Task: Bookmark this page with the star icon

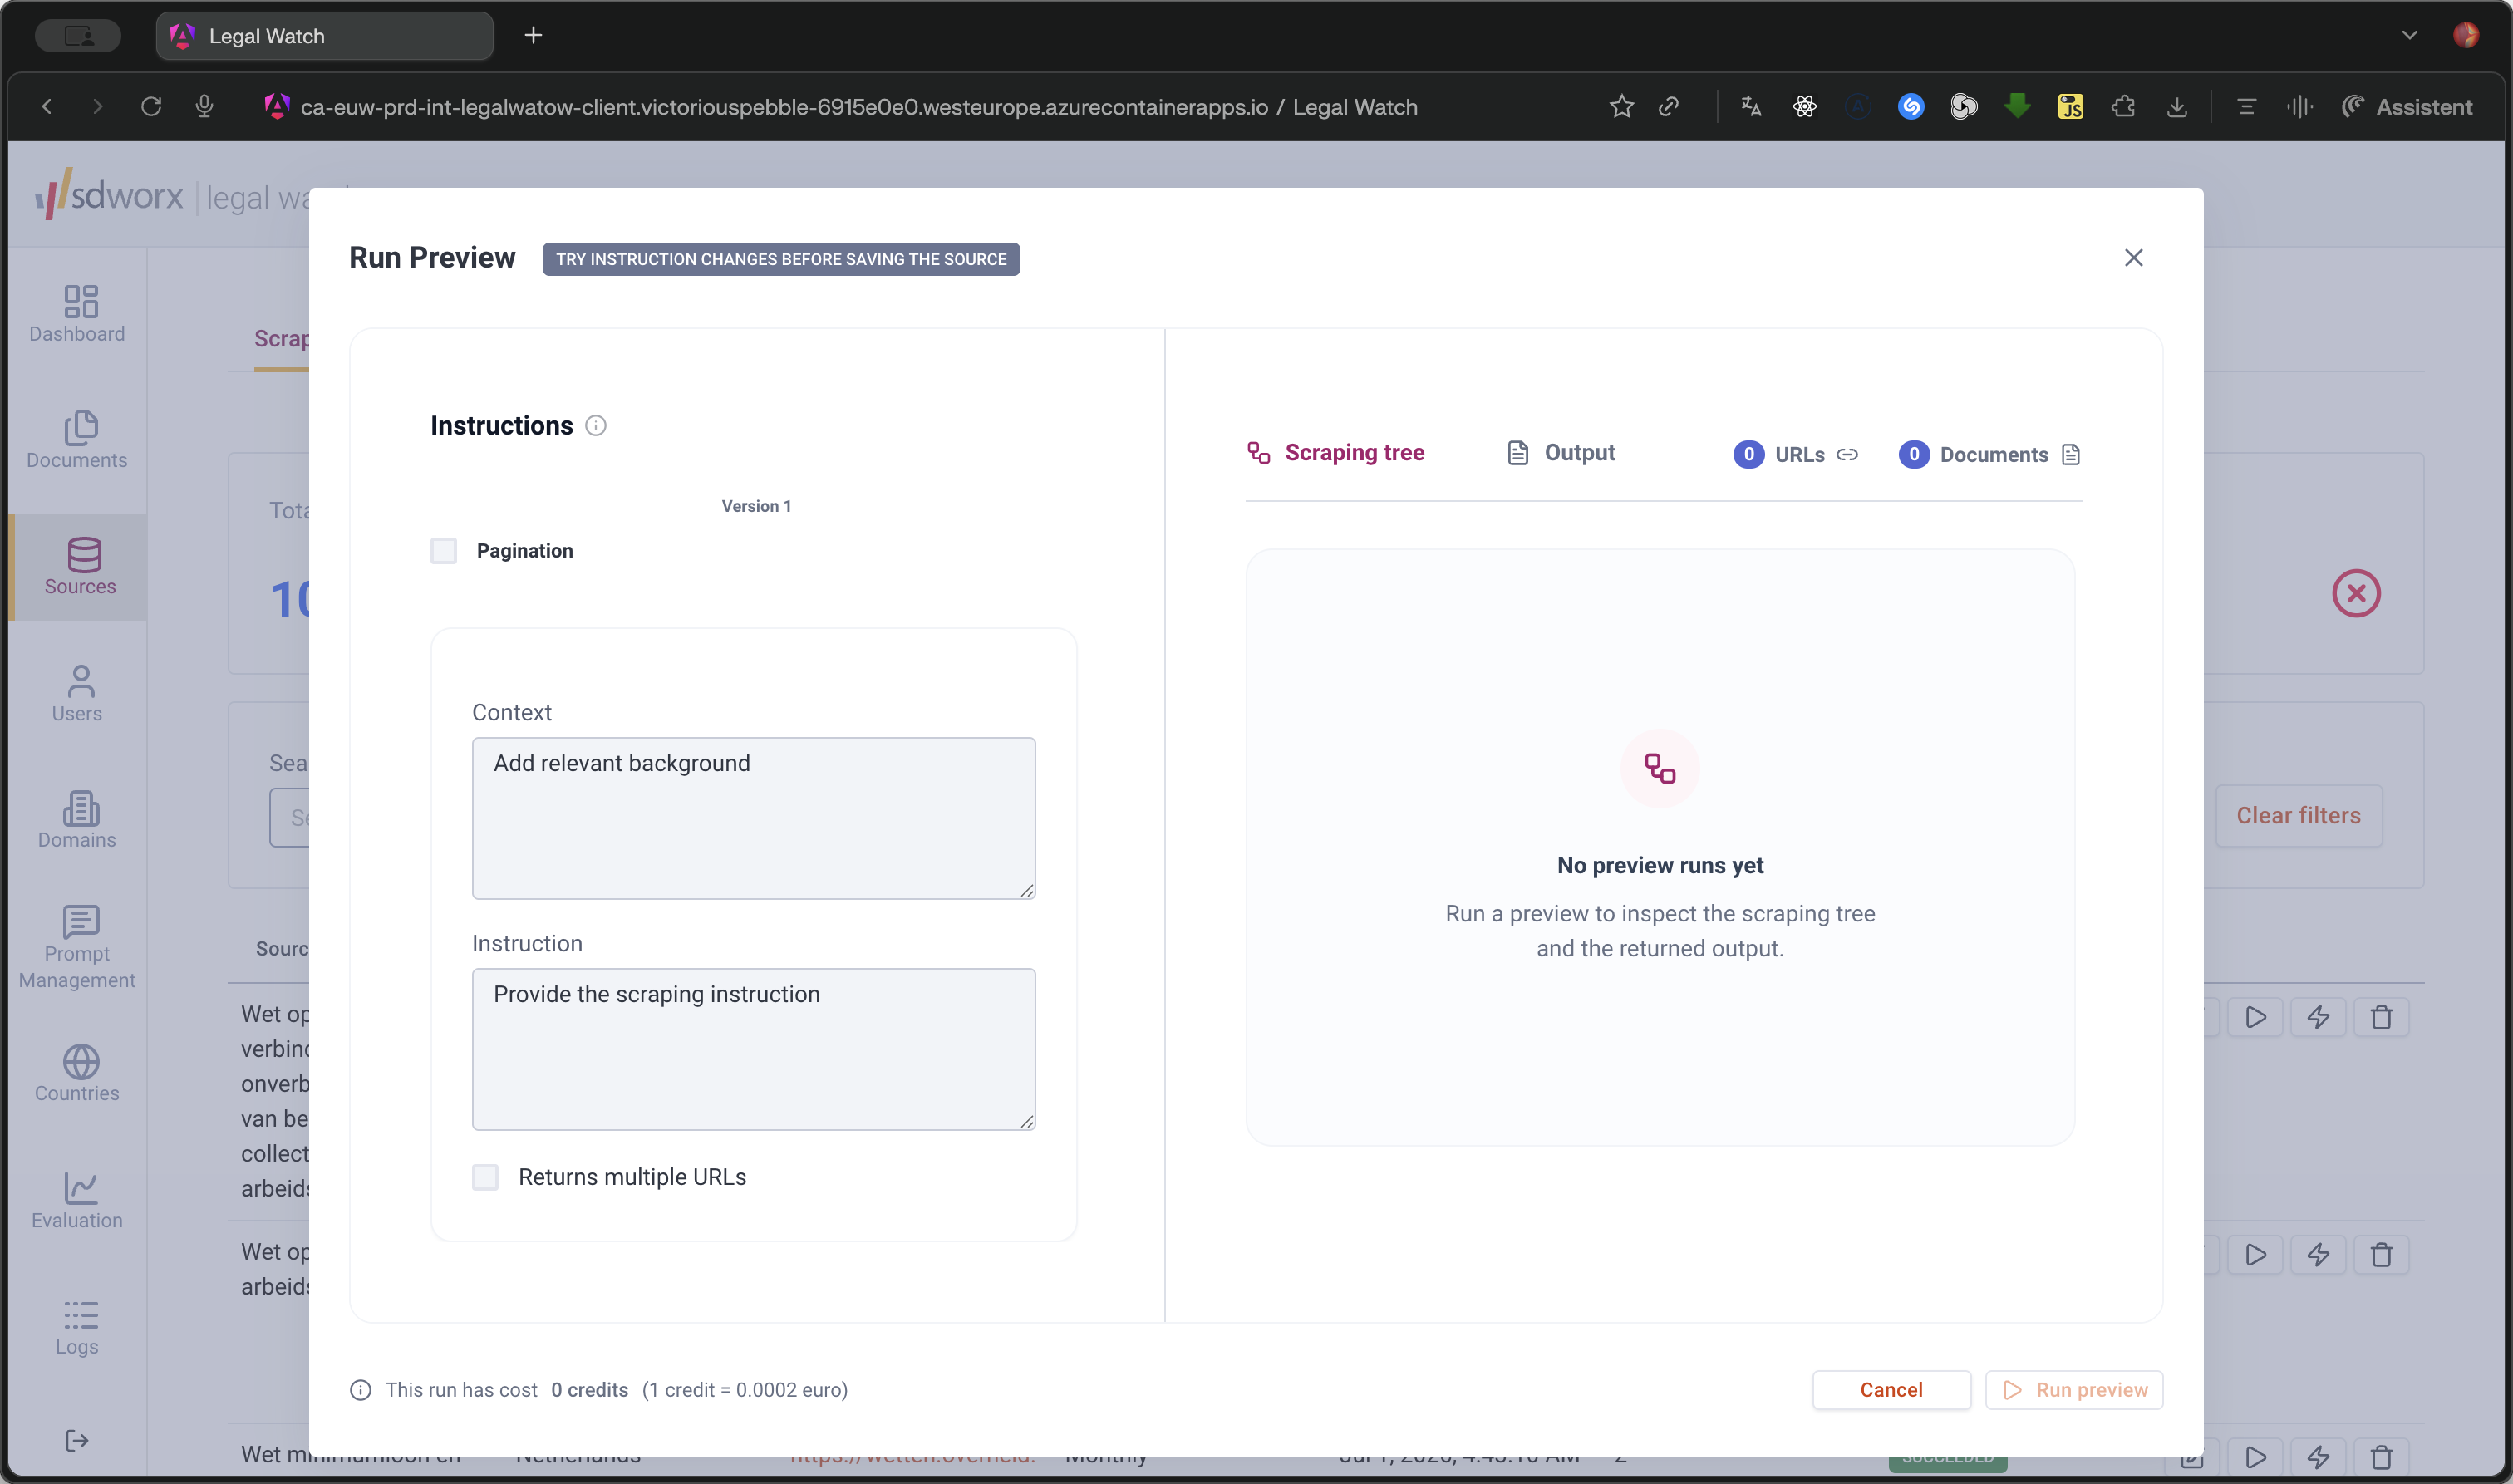Action: [1621, 107]
